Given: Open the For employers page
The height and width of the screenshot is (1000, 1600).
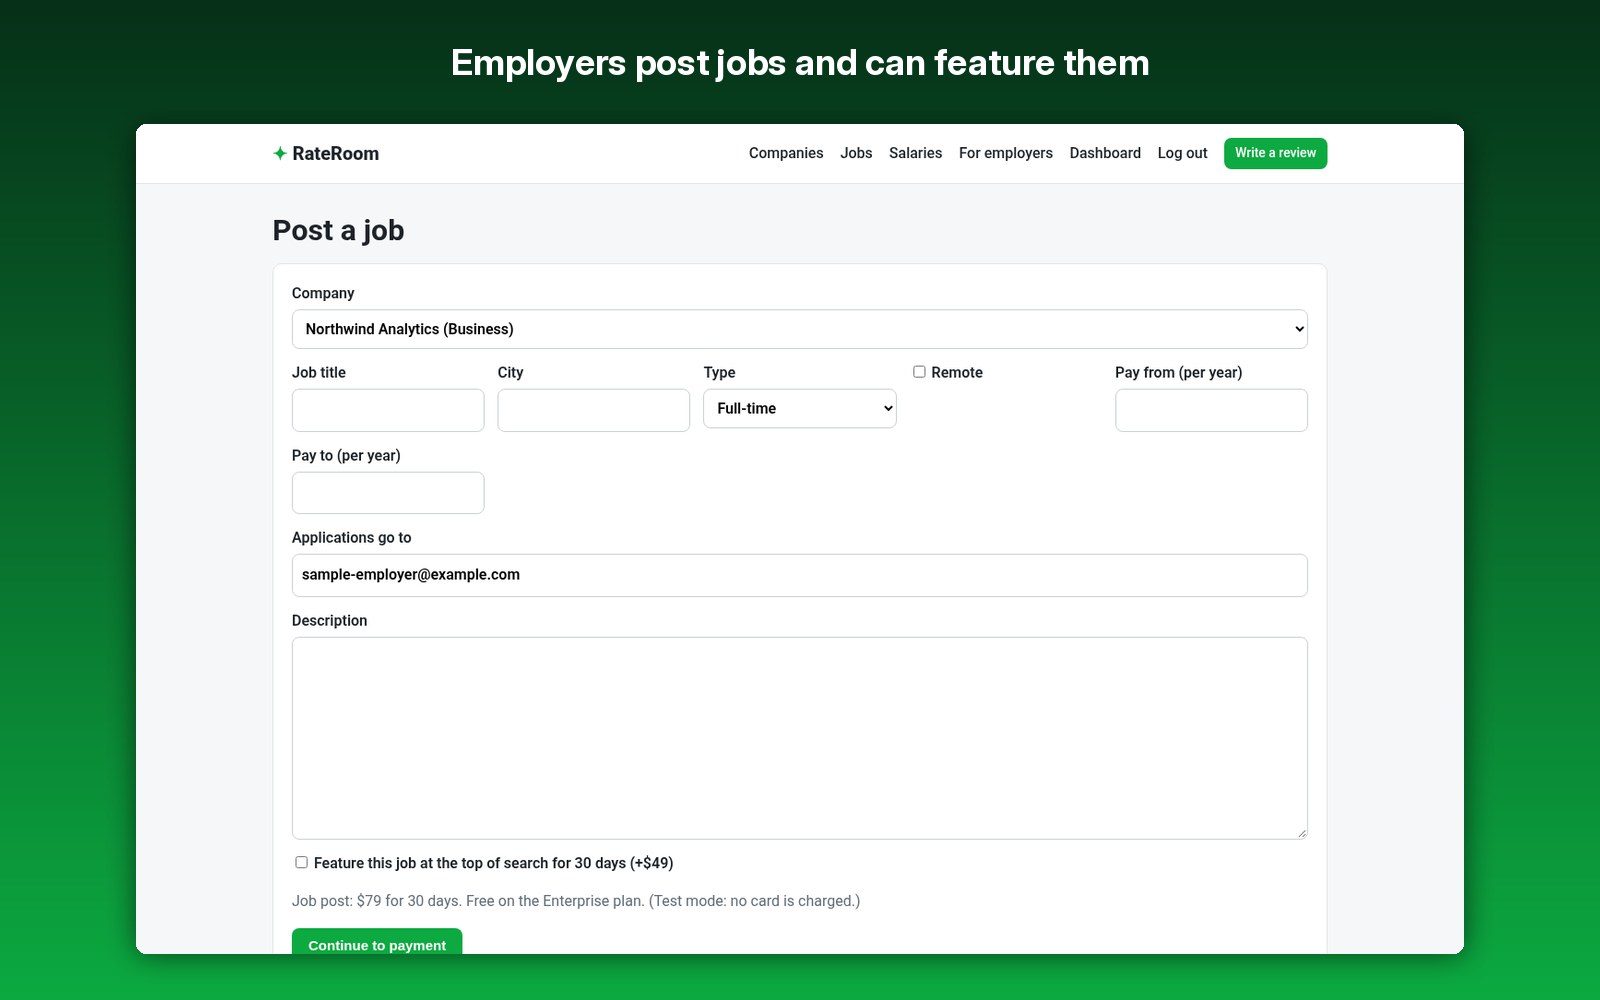Looking at the screenshot, I should (1005, 153).
